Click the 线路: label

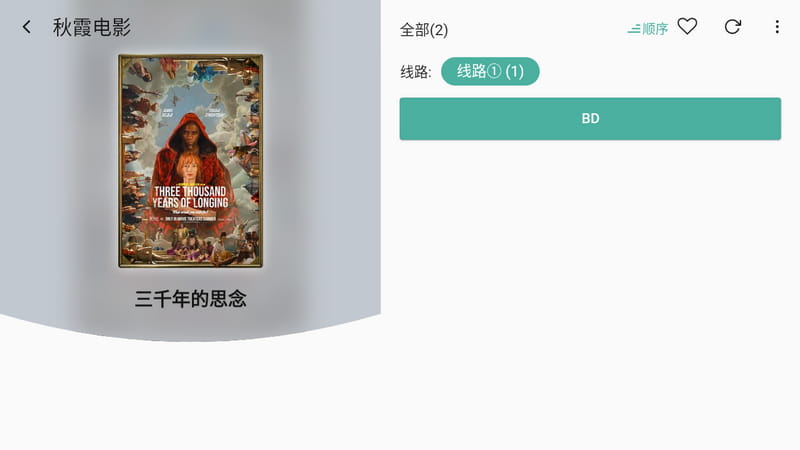(x=416, y=72)
